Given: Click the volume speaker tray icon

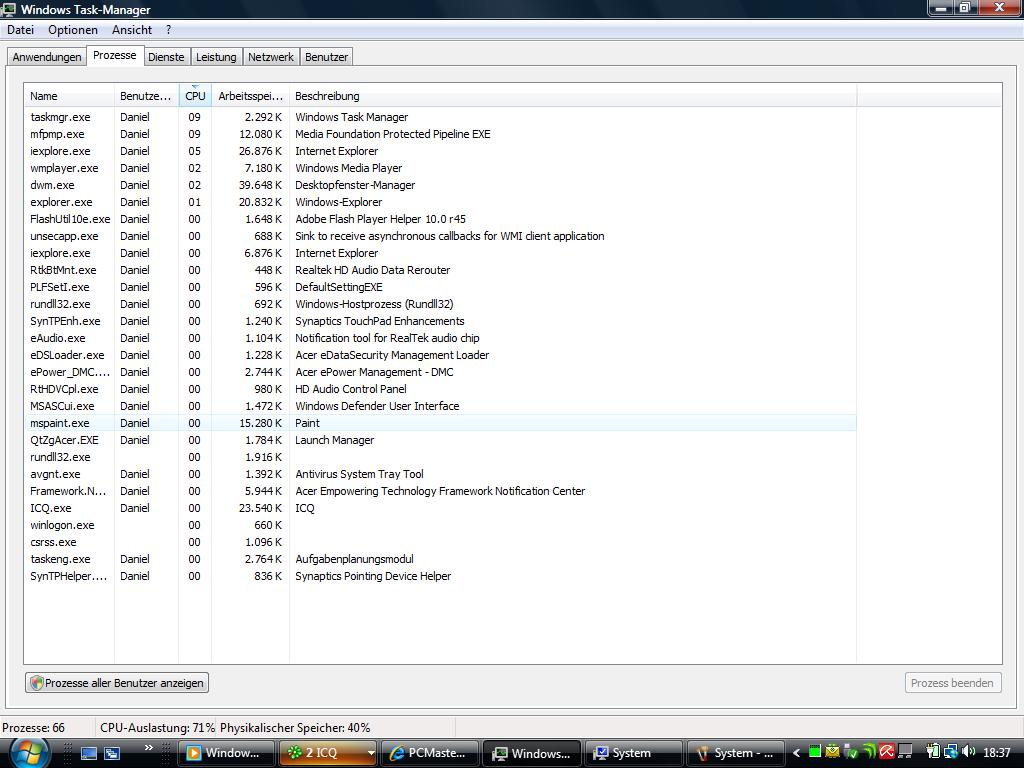Looking at the screenshot, I should click(968, 752).
